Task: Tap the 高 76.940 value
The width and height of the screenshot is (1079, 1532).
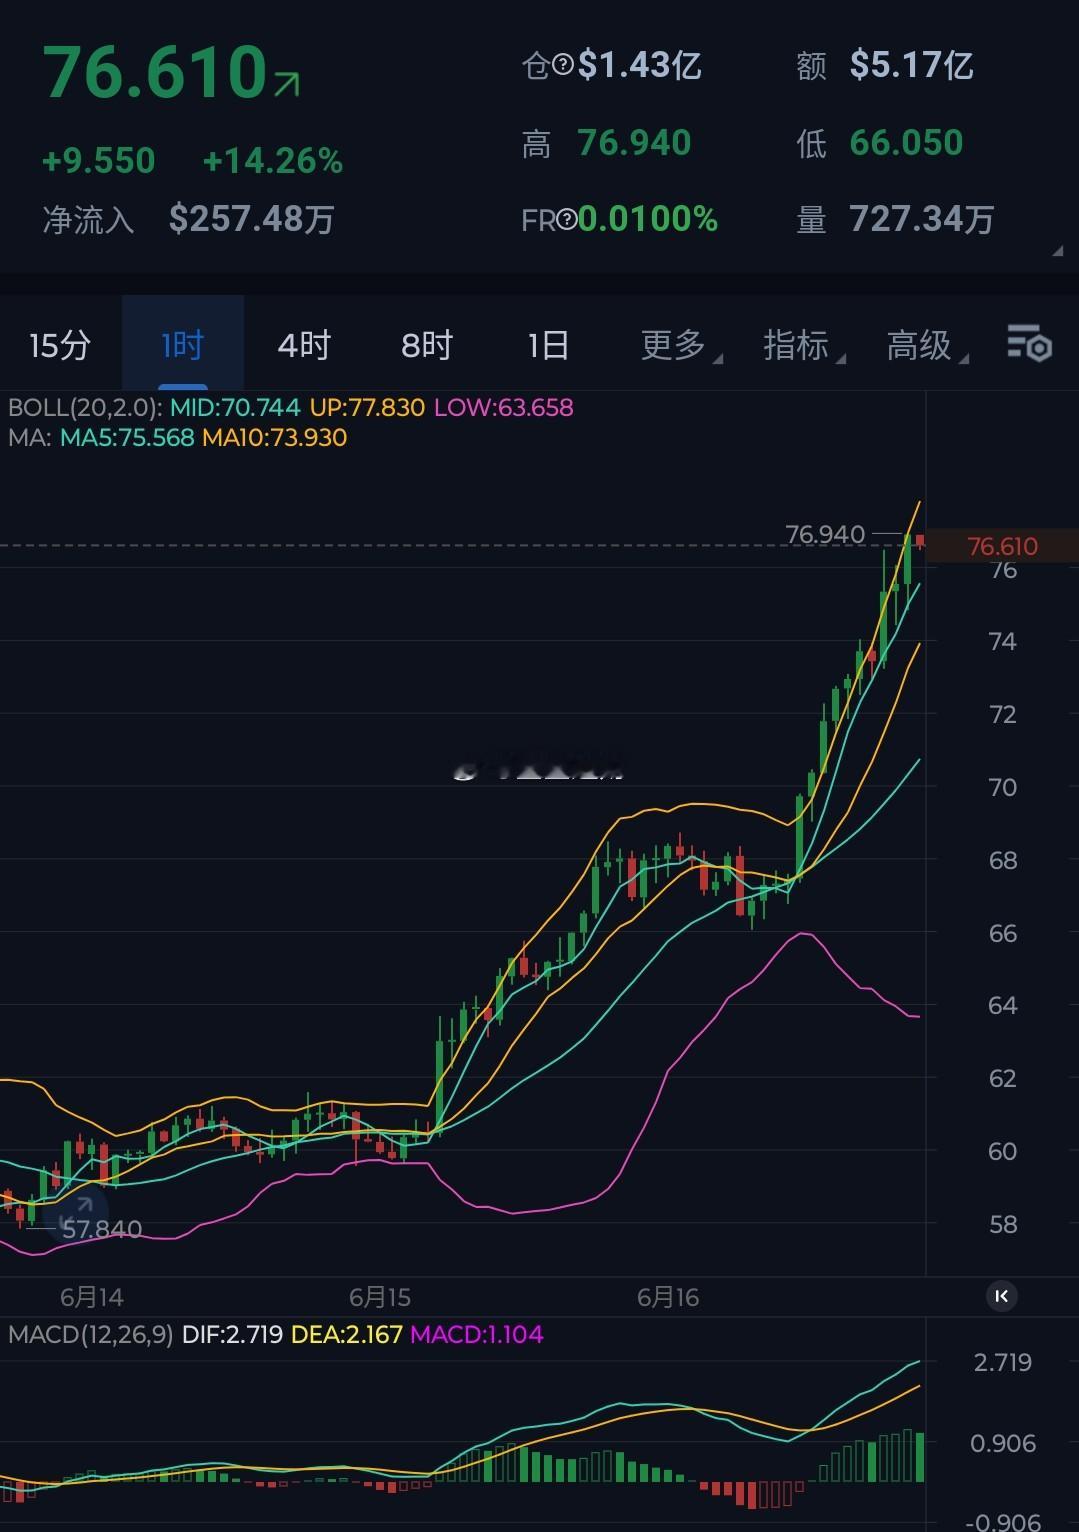Action: click(634, 143)
